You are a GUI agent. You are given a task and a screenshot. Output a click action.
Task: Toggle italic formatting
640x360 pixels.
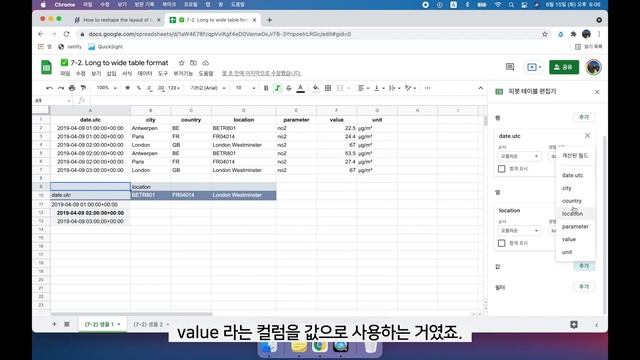[x=278, y=88]
